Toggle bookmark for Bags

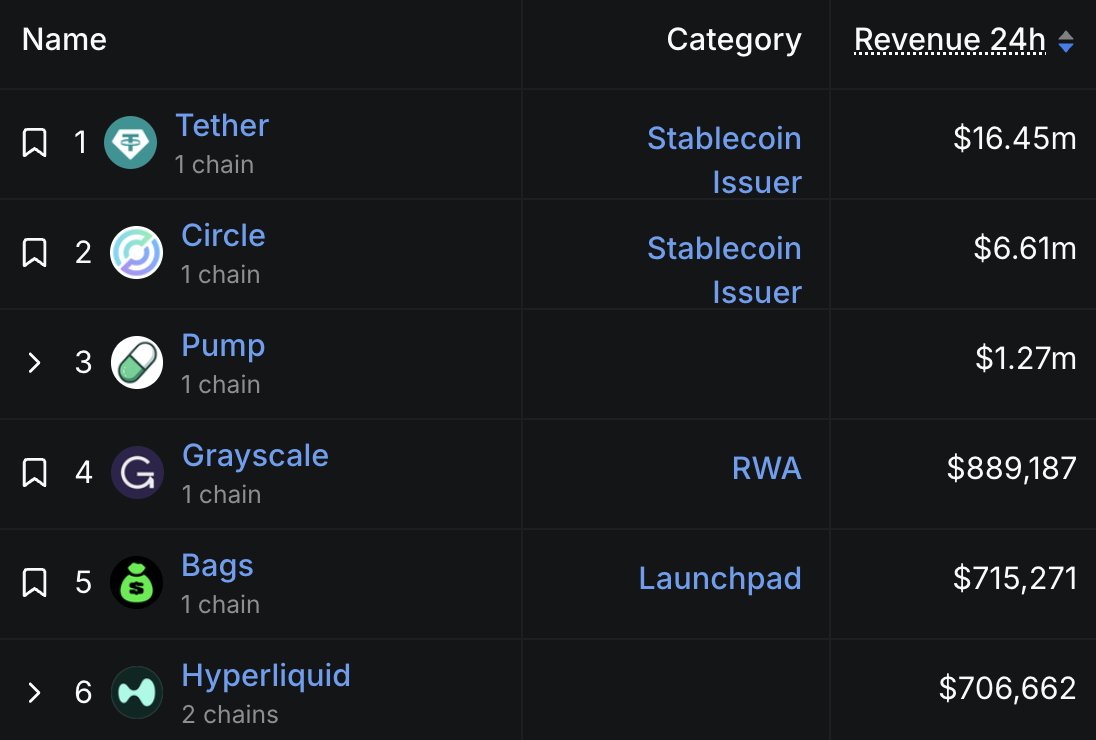[x=35, y=582]
